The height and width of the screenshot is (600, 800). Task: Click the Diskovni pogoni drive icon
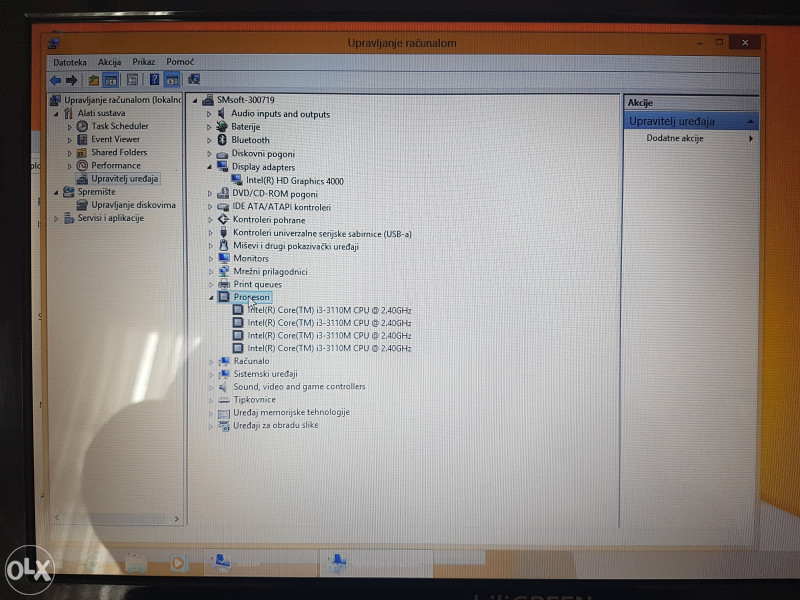222,154
